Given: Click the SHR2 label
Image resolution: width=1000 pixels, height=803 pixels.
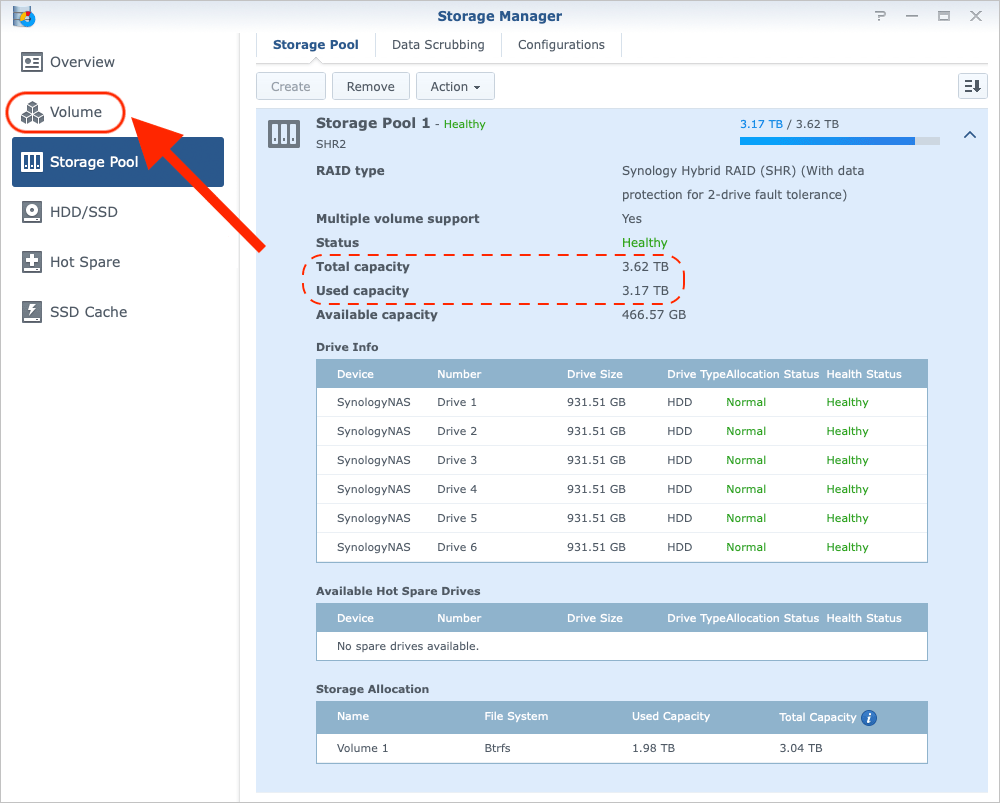Looking at the screenshot, I should [331, 144].
